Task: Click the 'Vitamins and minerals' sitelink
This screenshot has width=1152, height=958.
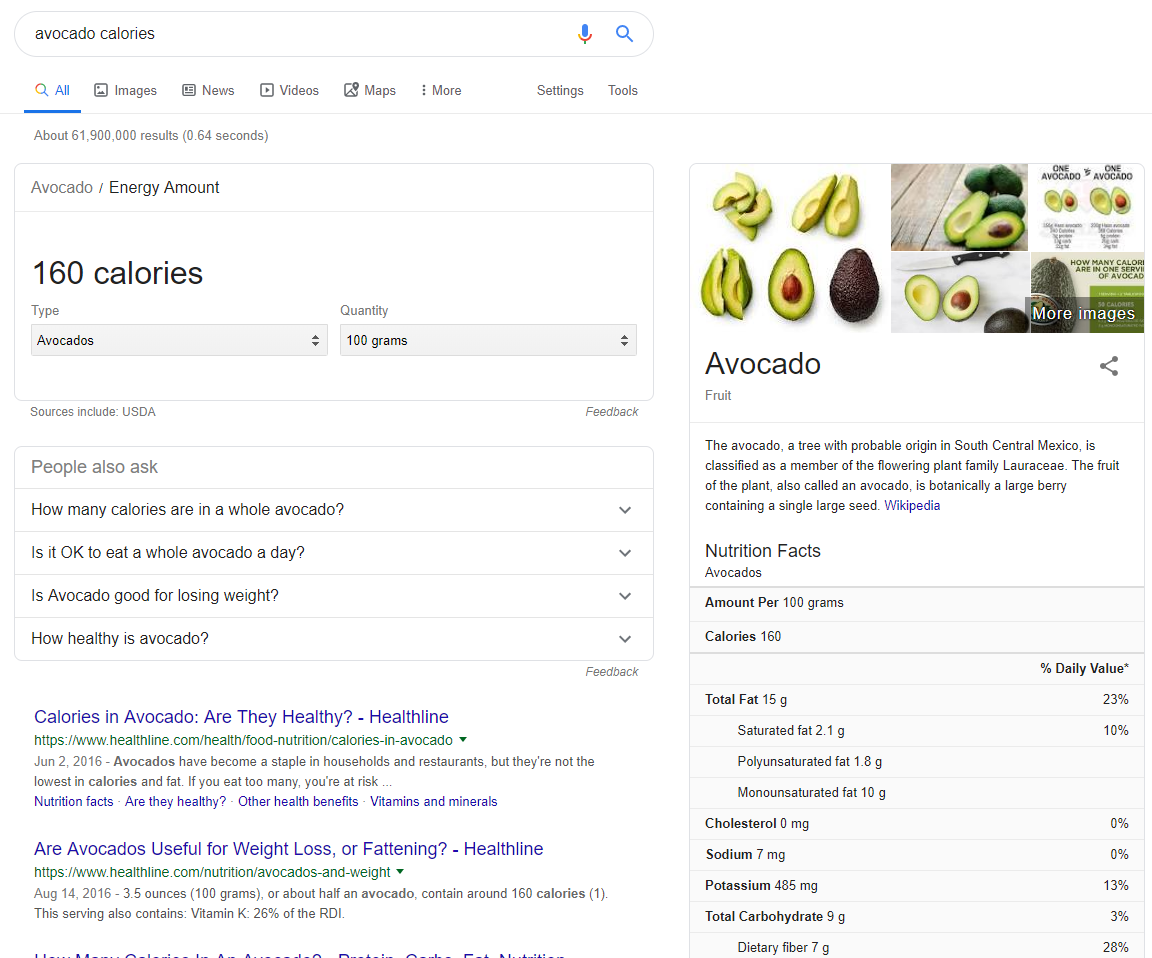Action: [x=433, y=802]
